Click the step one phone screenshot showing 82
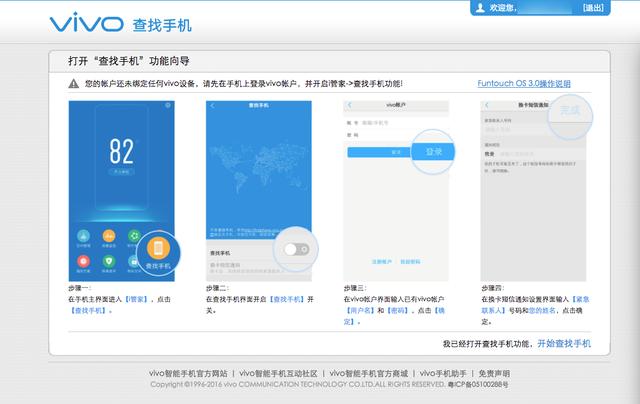The width and height of the screenshot is (640, 404). pyautogui.click(x=122, y=191)
